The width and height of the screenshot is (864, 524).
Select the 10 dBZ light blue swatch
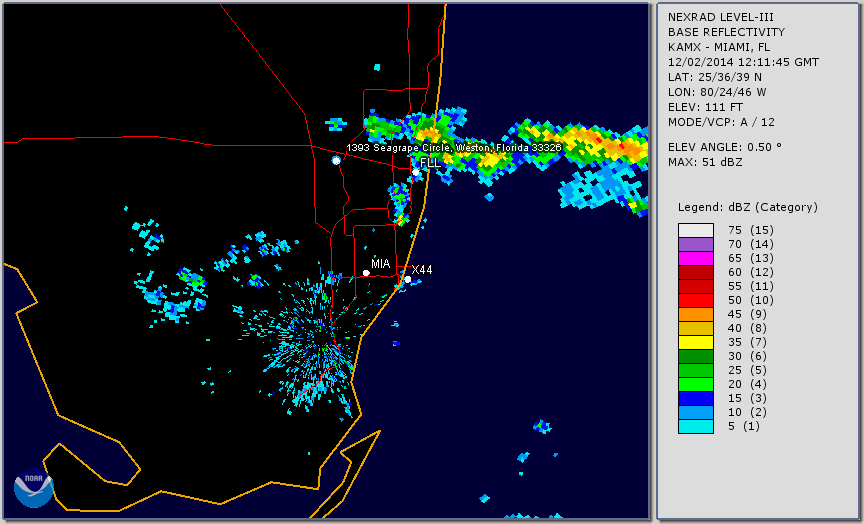coord(696,412)
